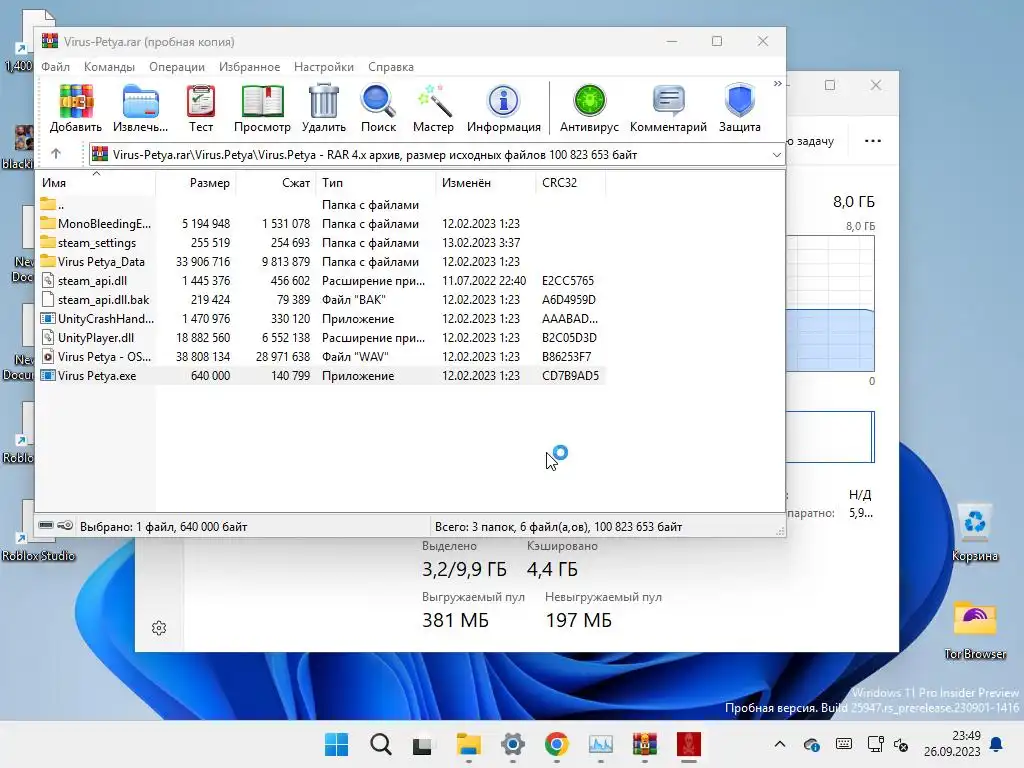The image size is (1024, 768).
Task: Open the Корзина recycle bin icon
Action: pos(974,532)
